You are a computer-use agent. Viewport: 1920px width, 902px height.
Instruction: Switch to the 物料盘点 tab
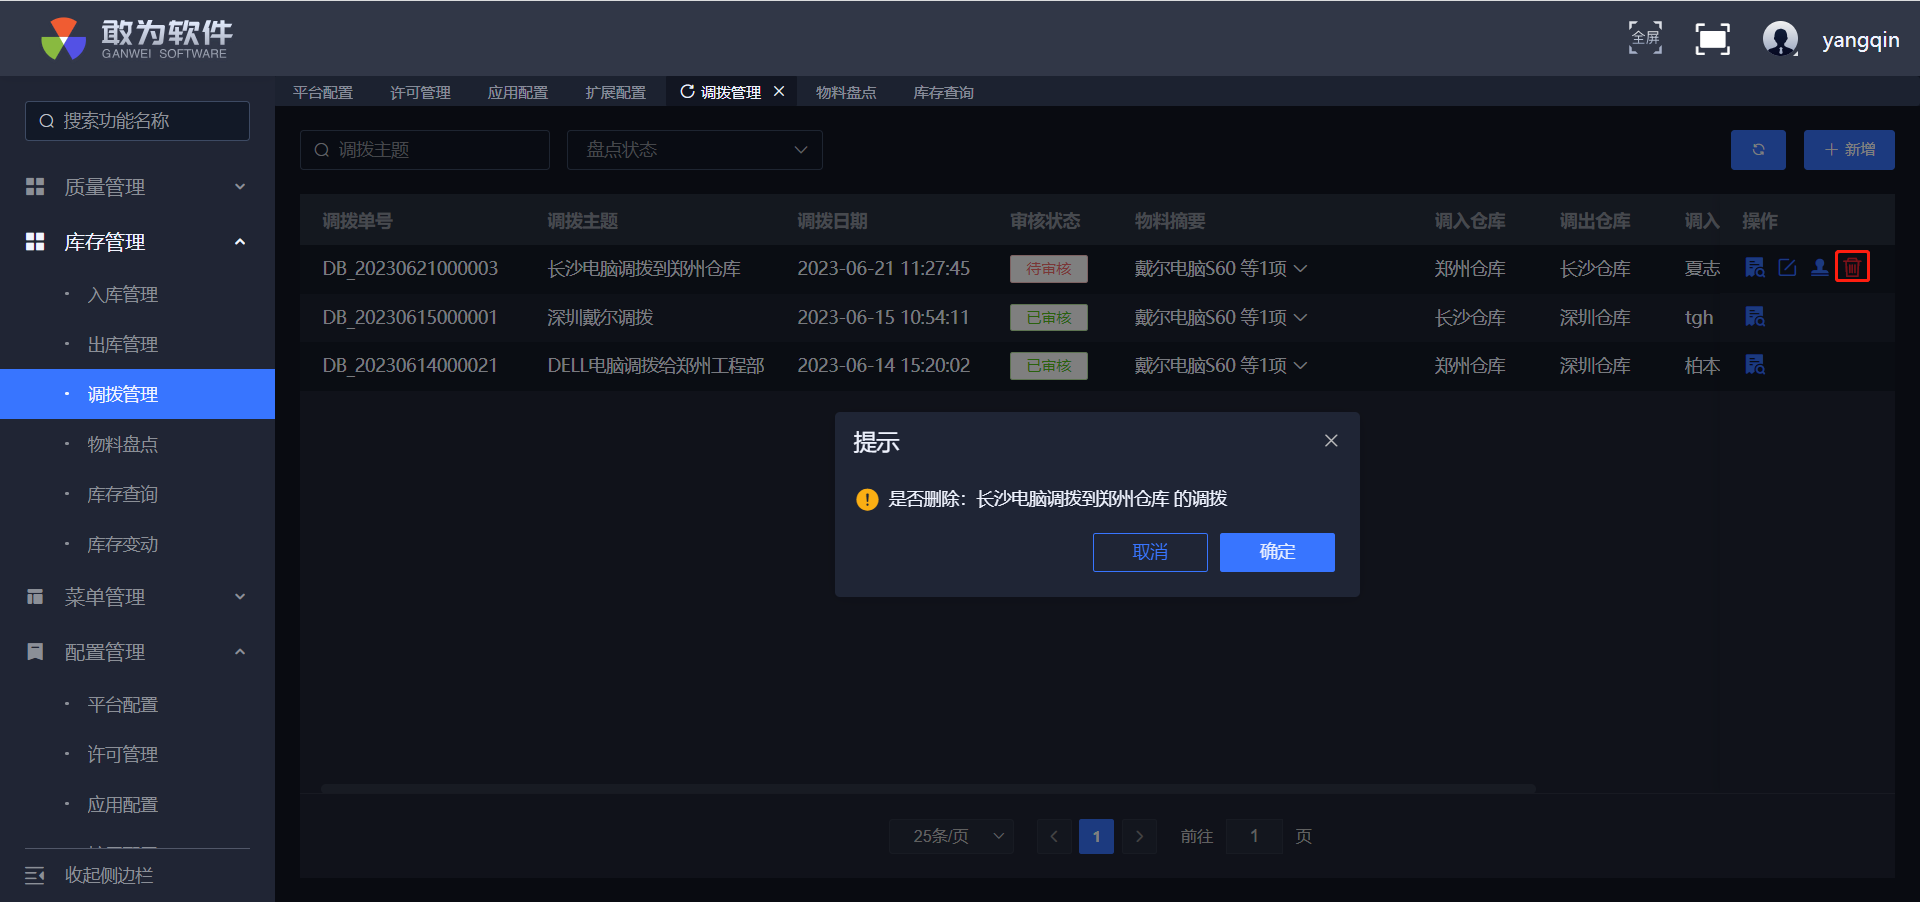coord(846,92)
